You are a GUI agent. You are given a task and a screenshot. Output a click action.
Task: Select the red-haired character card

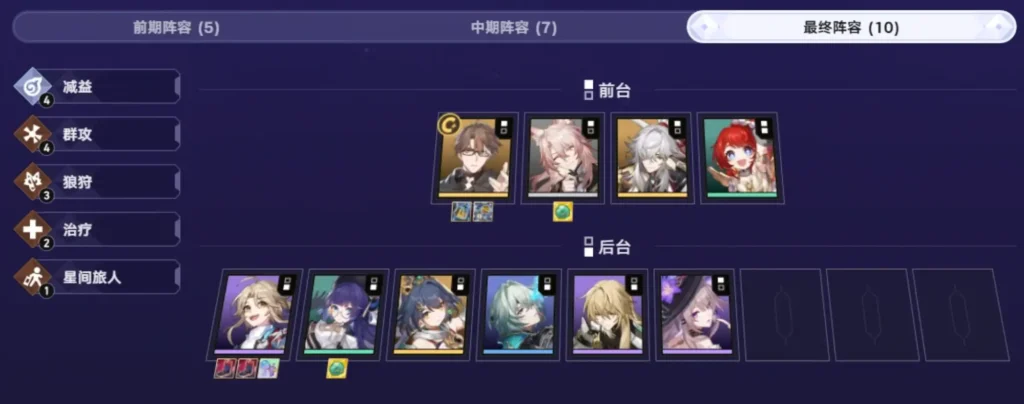[740, 158]
